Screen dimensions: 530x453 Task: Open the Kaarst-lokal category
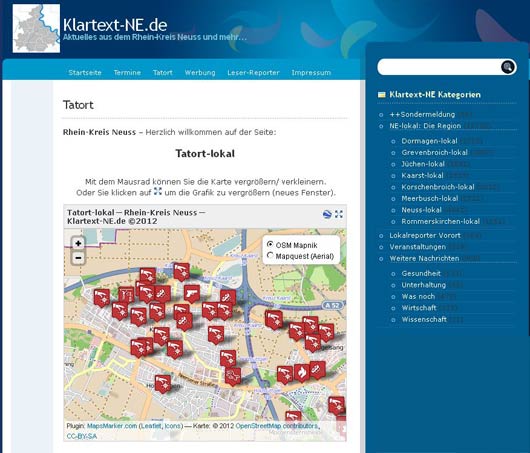tap(422, 175)
